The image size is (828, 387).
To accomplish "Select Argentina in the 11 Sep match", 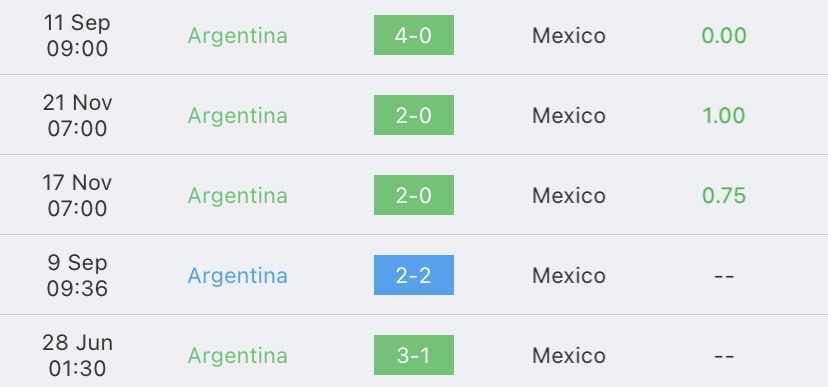I will click(238, 36).
